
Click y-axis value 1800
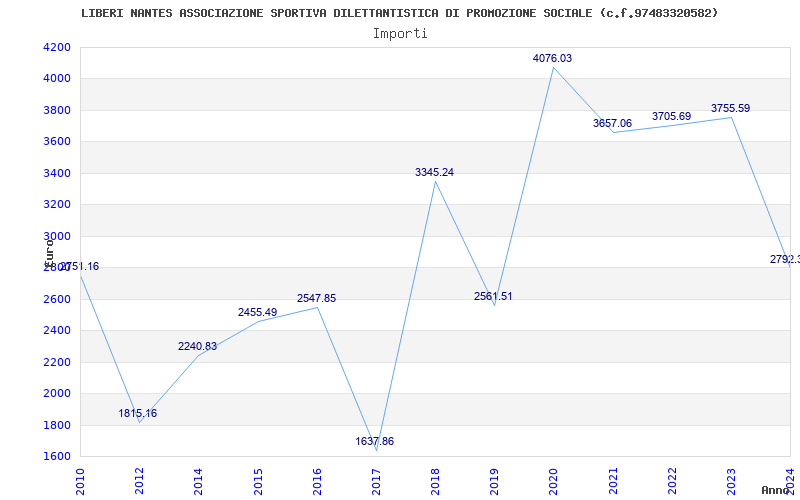57,426
